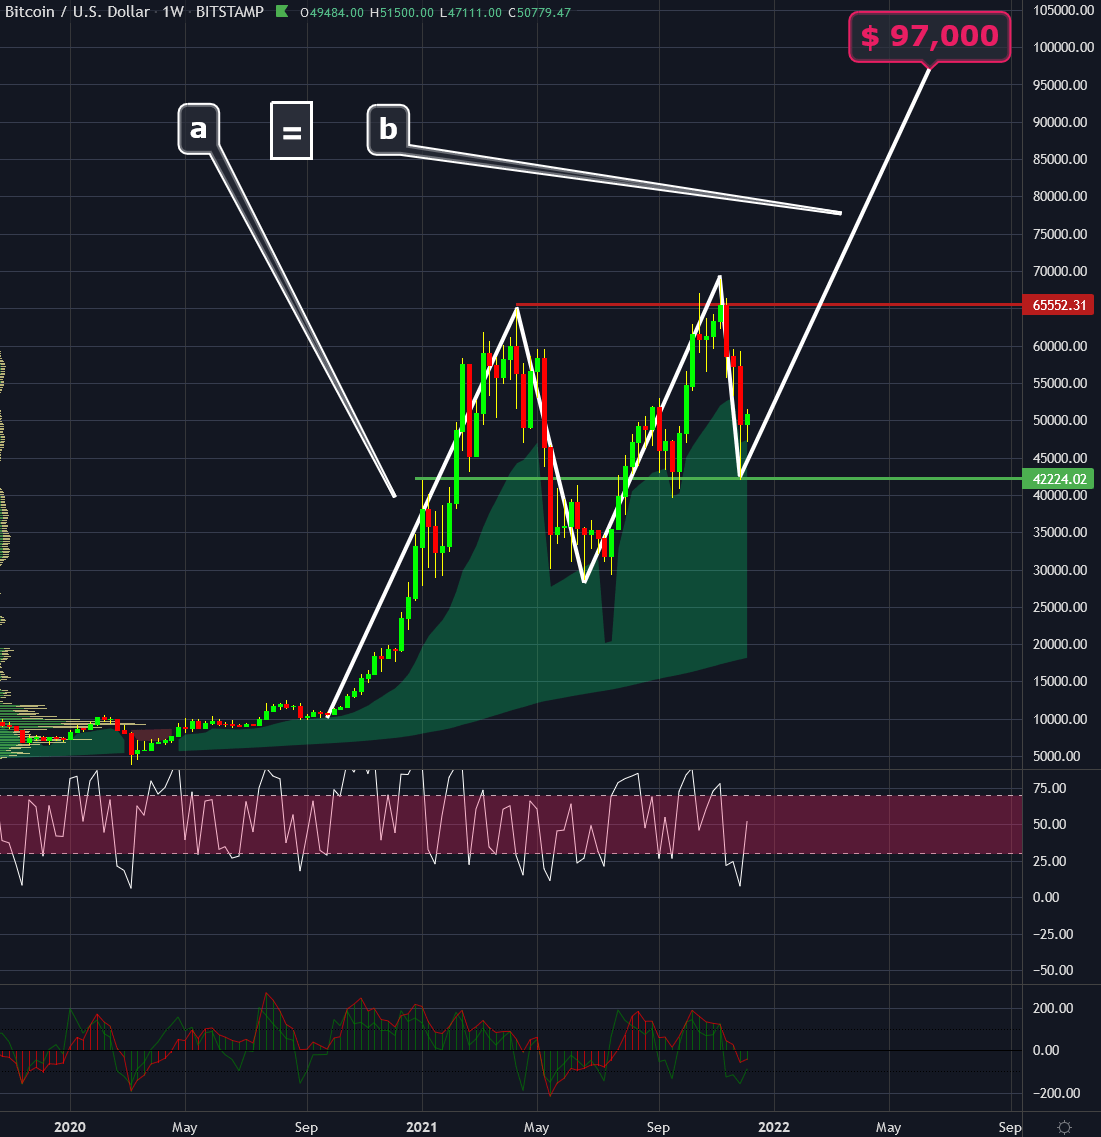Click the 'a' text label drawing
The width and height of the screenshot is (1101, 1137).
pyautogui.click(x=199, y=128)
